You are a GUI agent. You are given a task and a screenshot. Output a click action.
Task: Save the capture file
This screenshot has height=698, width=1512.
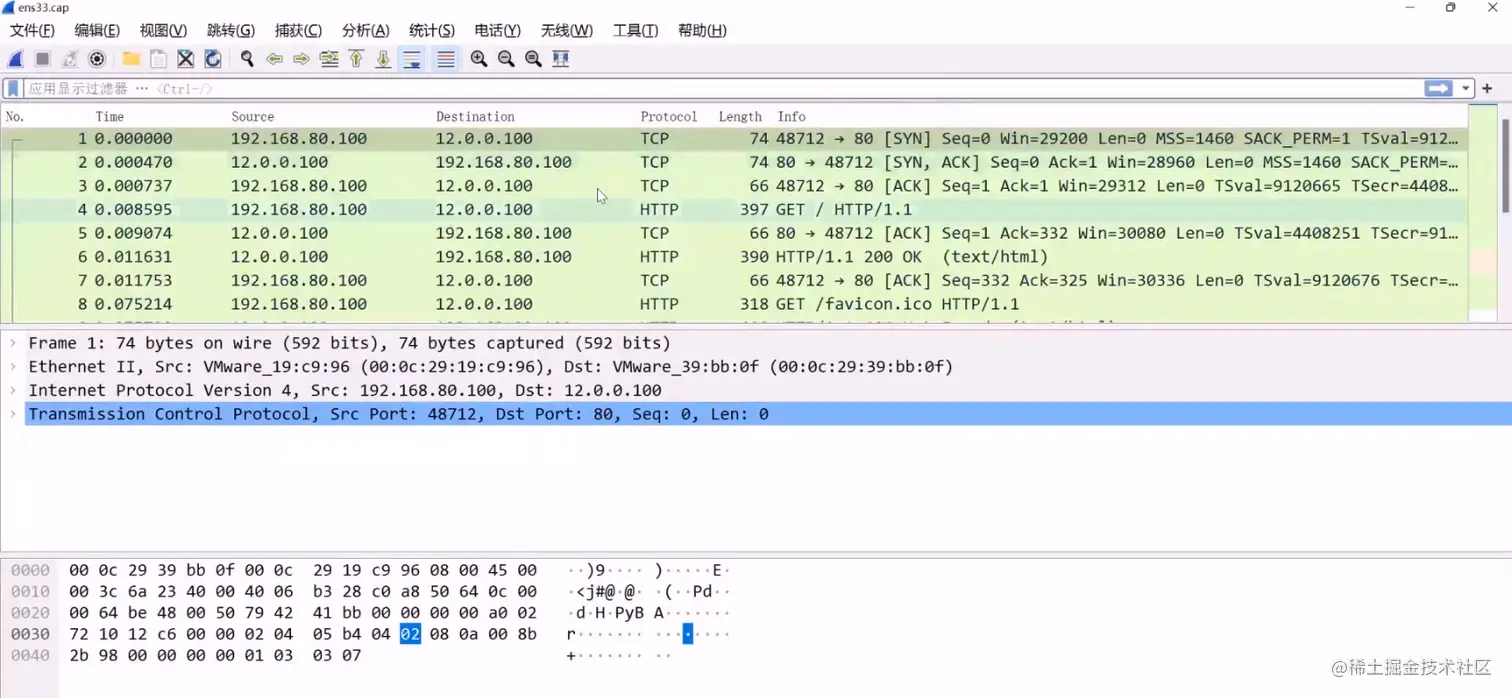click(158, 60)
